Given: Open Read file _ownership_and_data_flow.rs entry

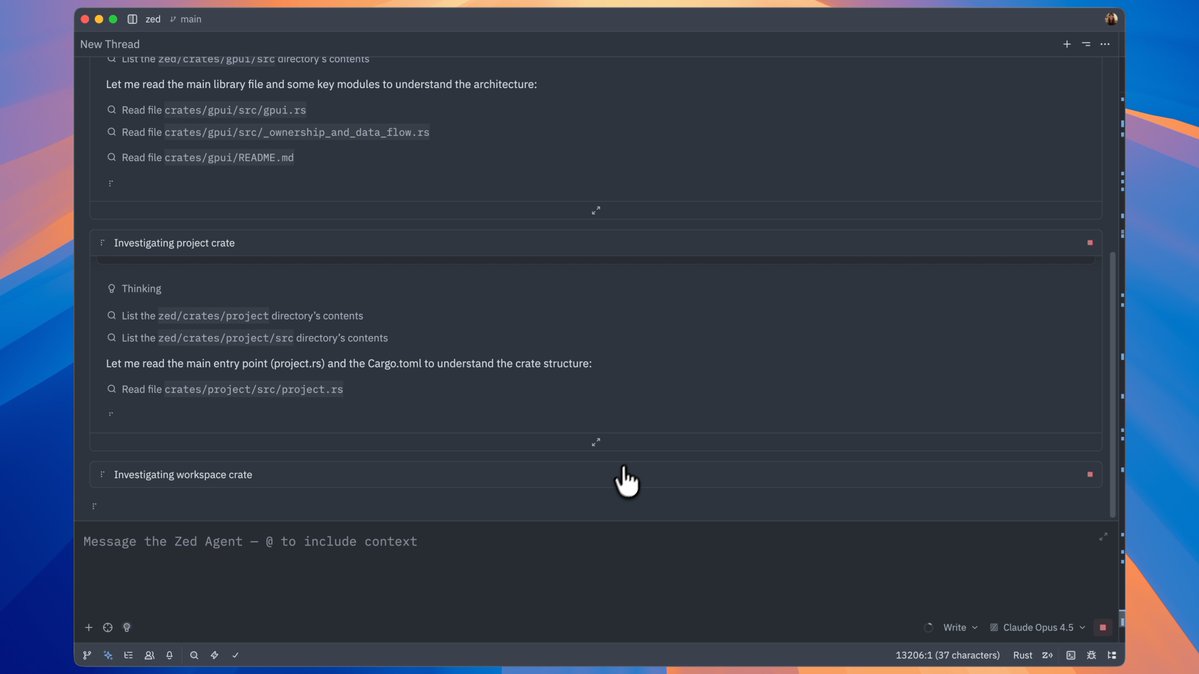Looking at the screenshot, I should tap(268, 132).
